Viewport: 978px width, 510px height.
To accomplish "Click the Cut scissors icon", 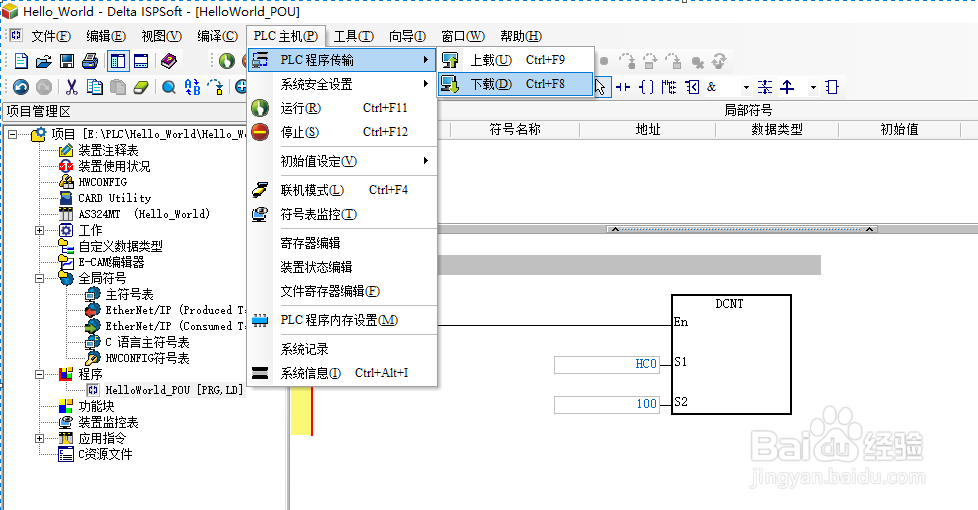I will tap(72, 87).
